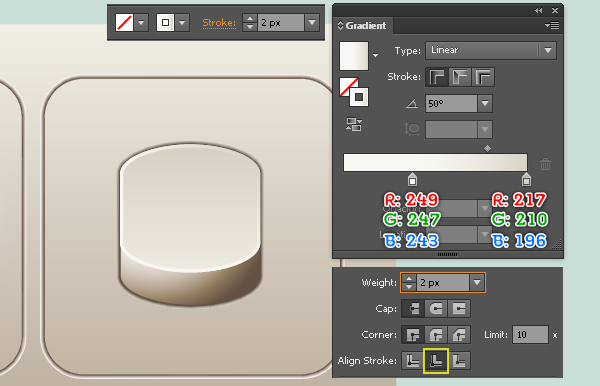Click the gradient midpoint diamond marker
The width and height of the screenshot is (600, 386).
[x=487, y=148]
